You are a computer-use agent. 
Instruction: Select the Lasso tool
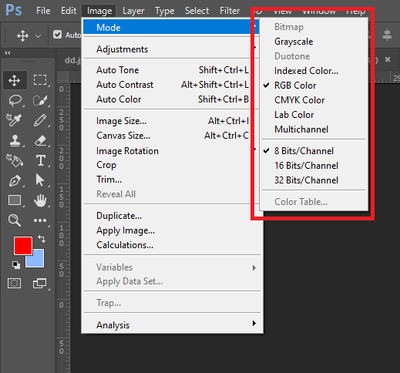click(x=15, y=100)
